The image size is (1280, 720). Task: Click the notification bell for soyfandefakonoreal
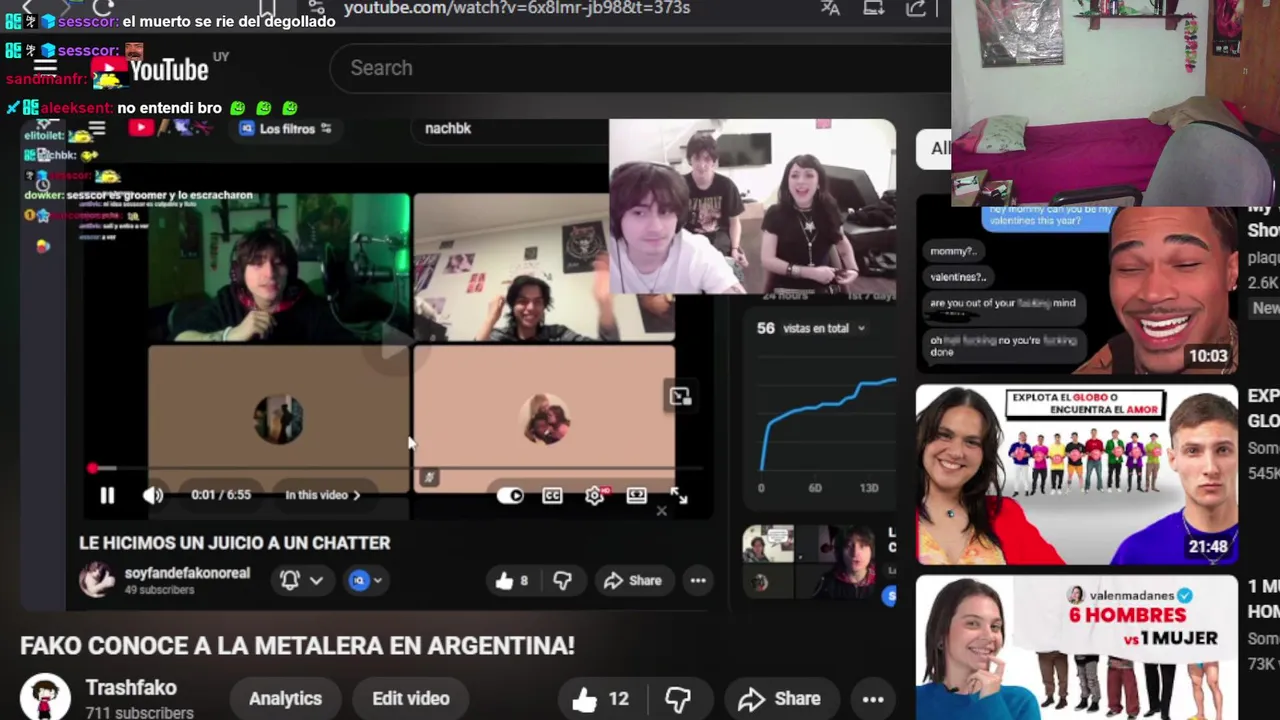(x=289, y=580)
